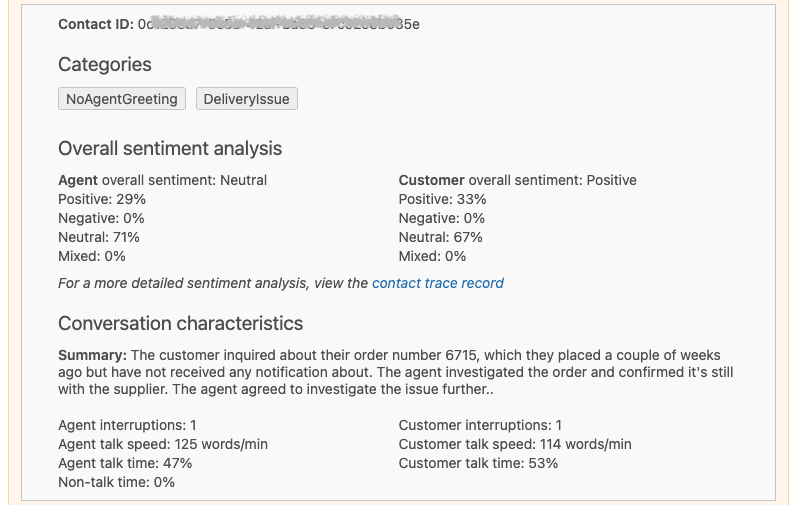This screenshot has height=505, width=800.
Task: Click Customer talk speed 114 words/min
Action: pos(515,444)
